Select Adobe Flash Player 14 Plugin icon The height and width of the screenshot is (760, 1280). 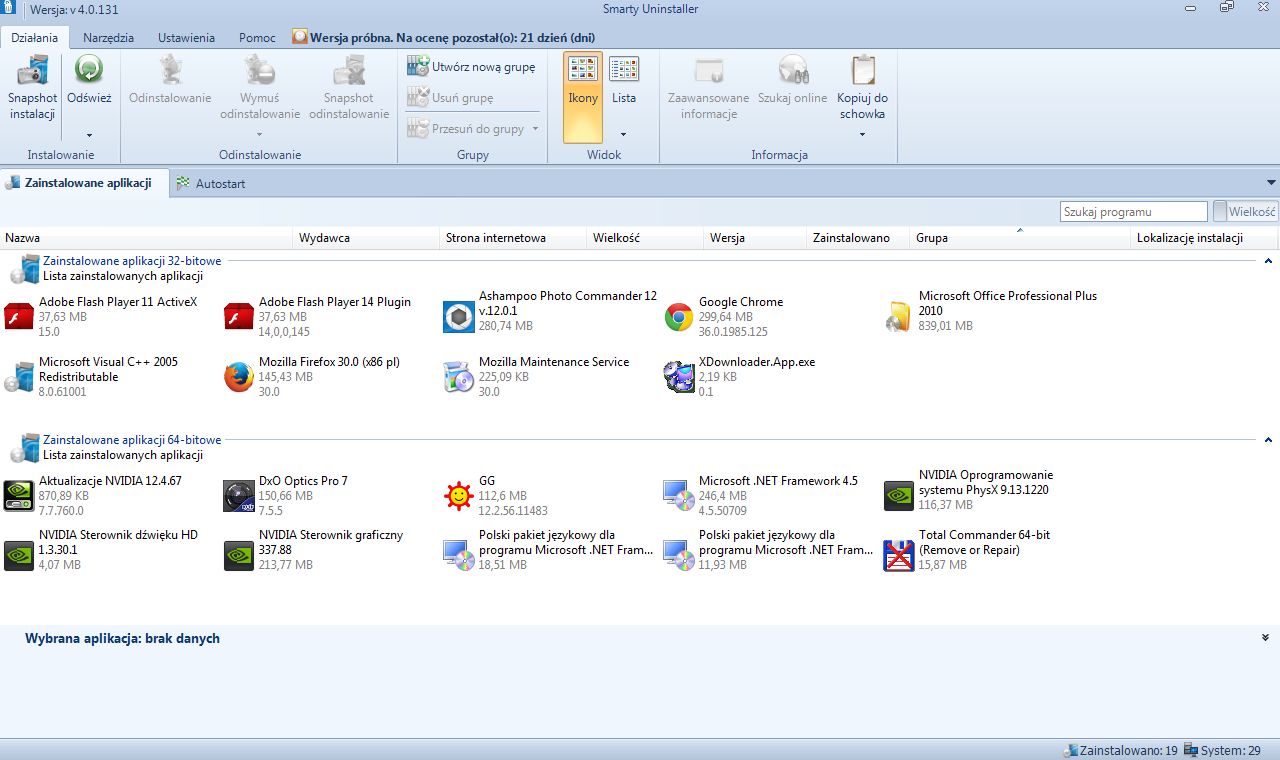tap(239, 316)
